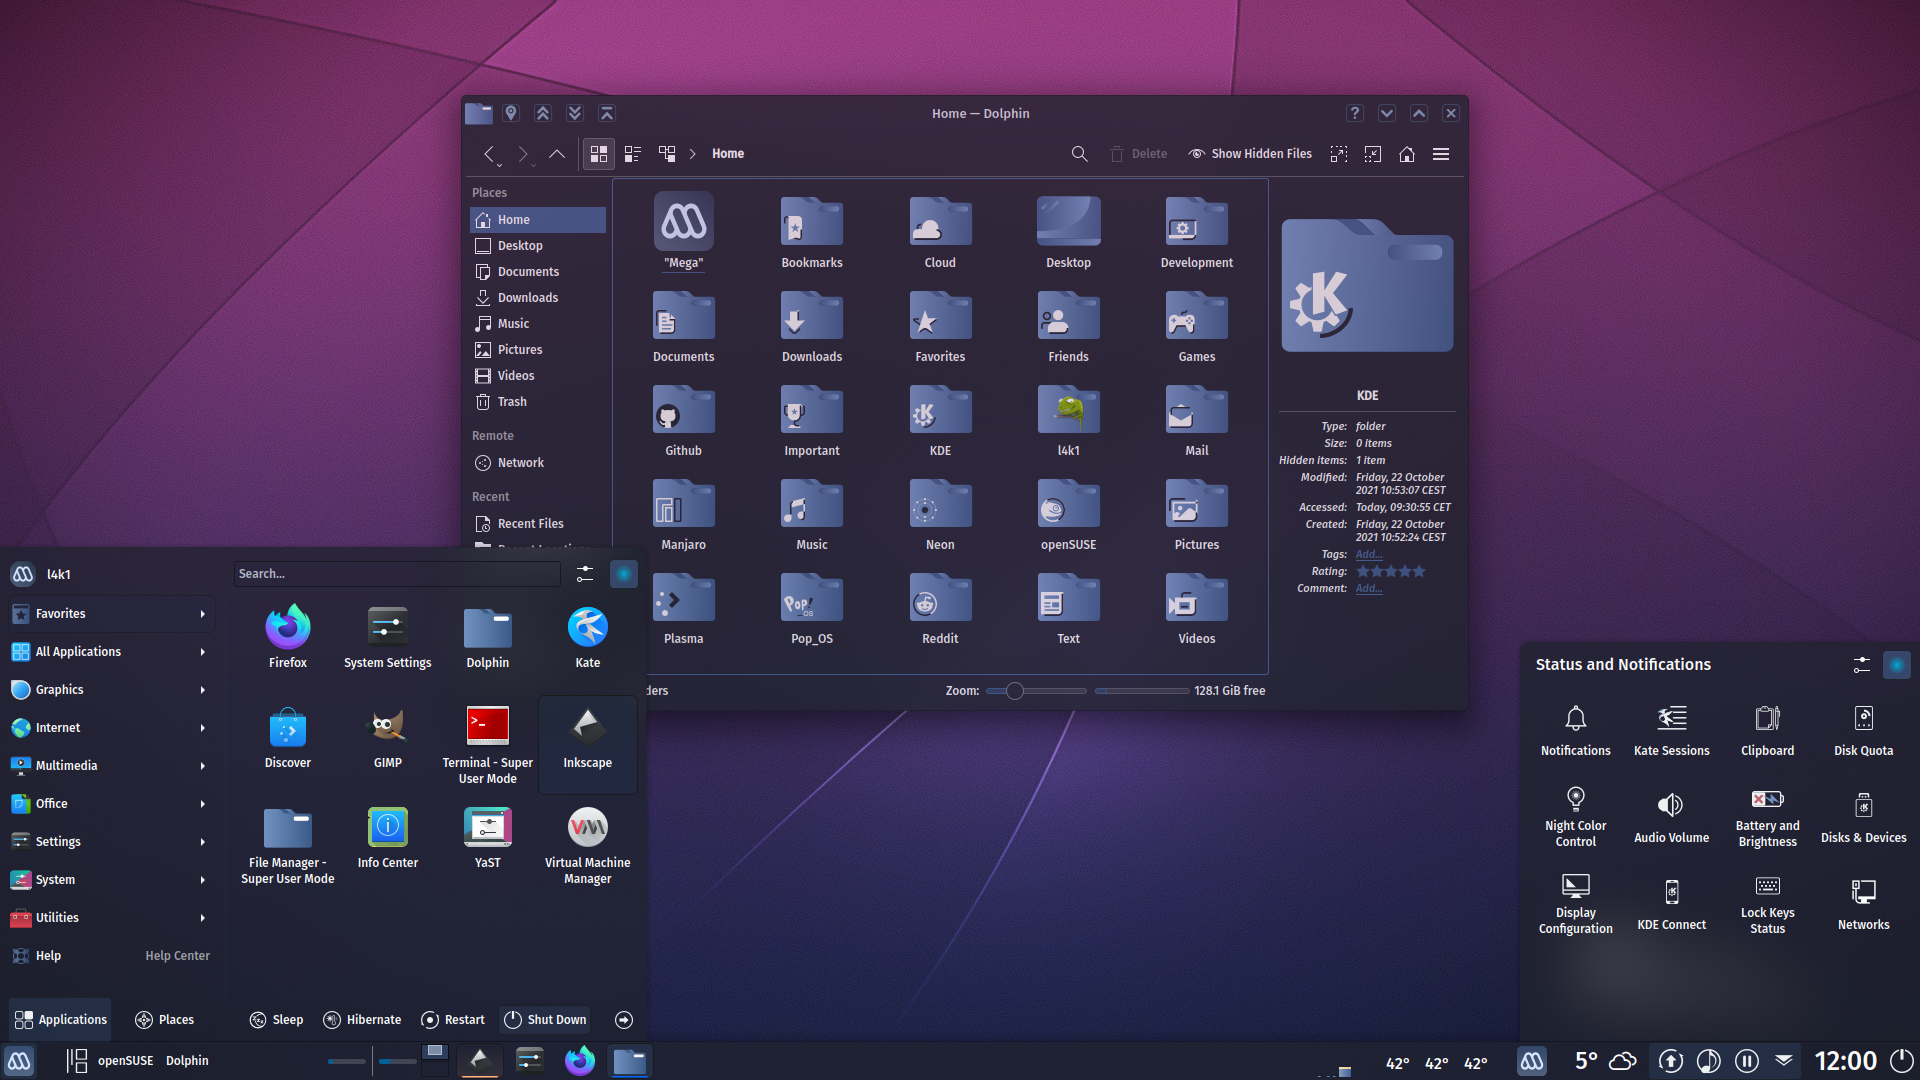Image resolution: width=1920 pixels, height=1080 pixels.
Task: Click the Shut Down button
Action: 545,1020
